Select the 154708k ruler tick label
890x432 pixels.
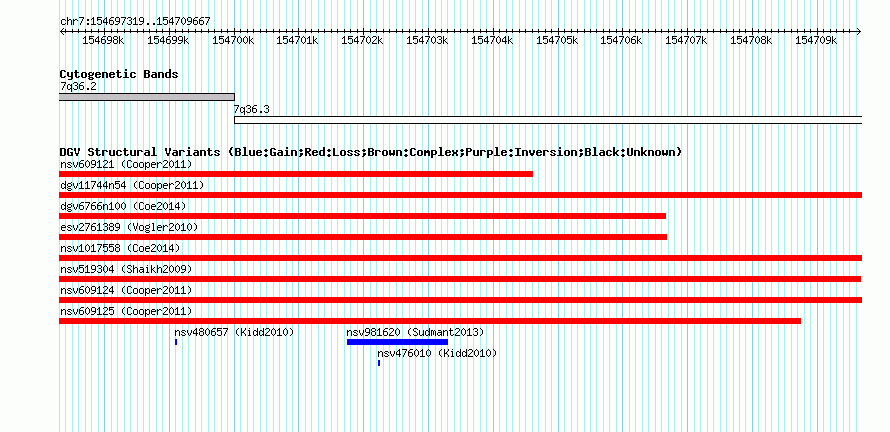coord(751,40)
